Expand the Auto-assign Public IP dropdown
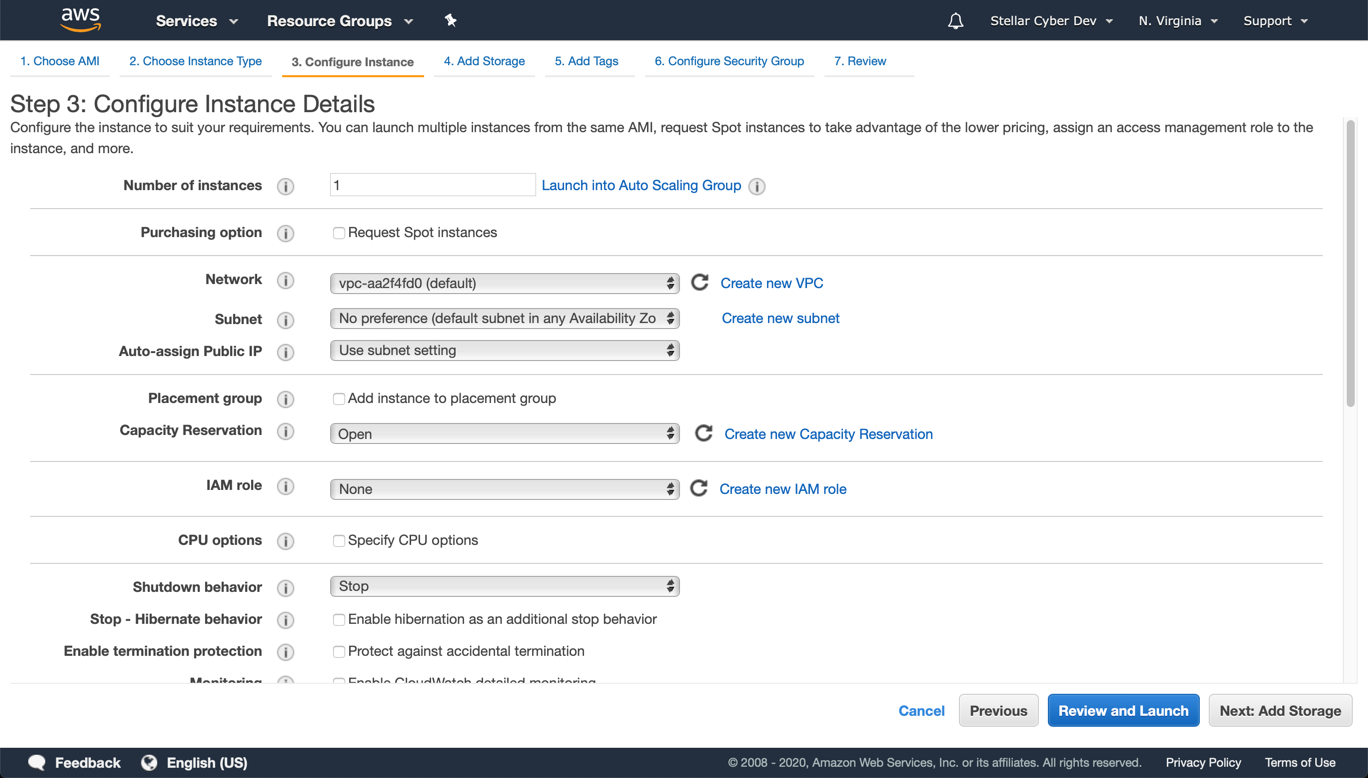Screen dimensions: 1368x778 tap(504, 351)
